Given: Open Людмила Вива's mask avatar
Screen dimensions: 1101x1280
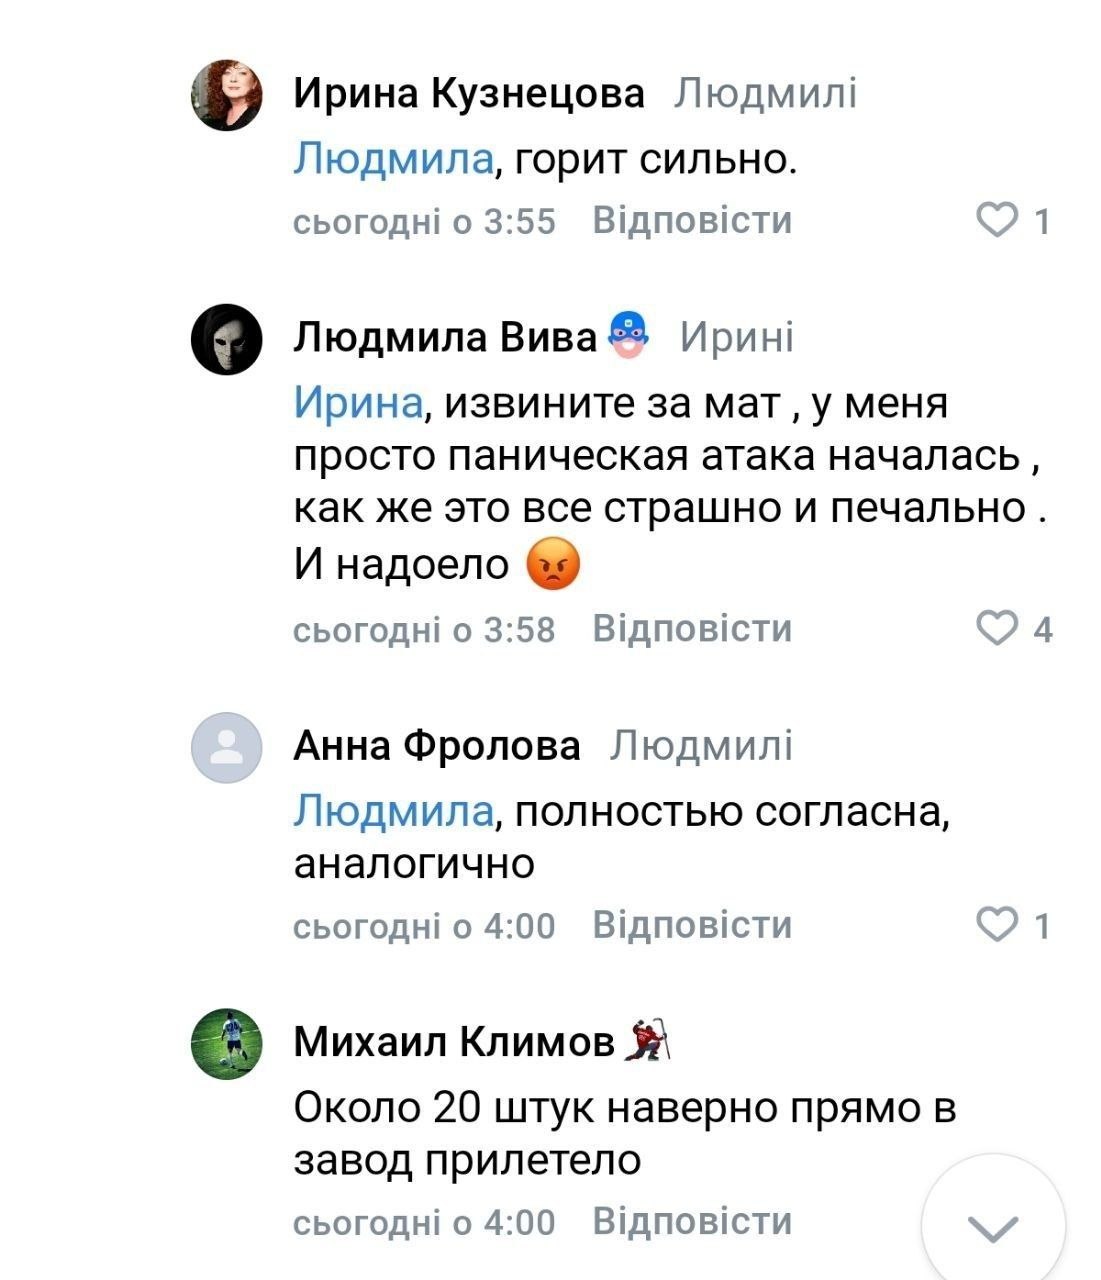Looking at the screenshot, I should [x=227, y=339].
